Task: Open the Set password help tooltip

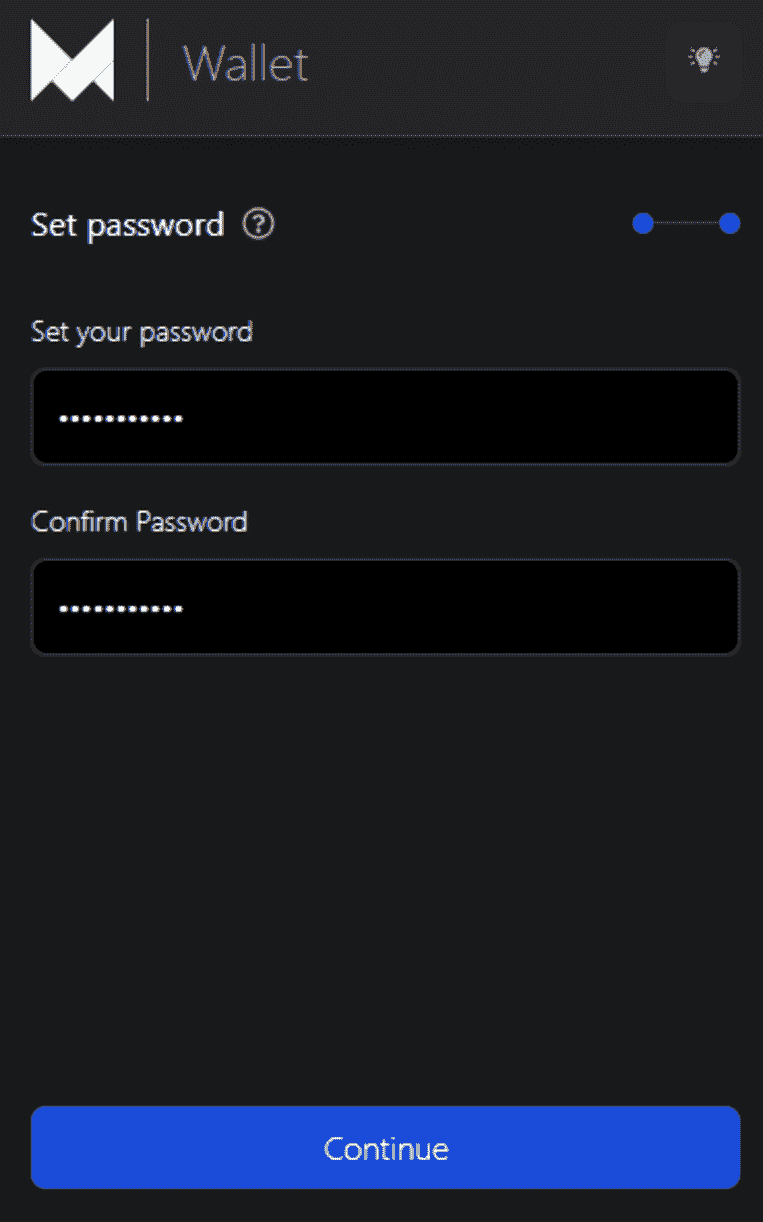Action: click(258, 224)
